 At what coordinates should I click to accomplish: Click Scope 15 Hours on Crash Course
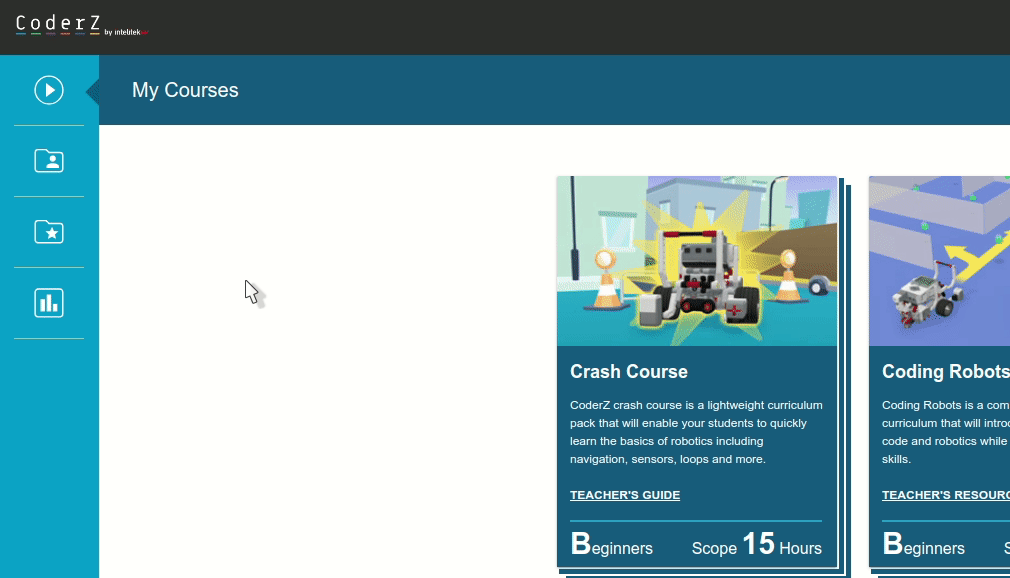pos(757,544)
